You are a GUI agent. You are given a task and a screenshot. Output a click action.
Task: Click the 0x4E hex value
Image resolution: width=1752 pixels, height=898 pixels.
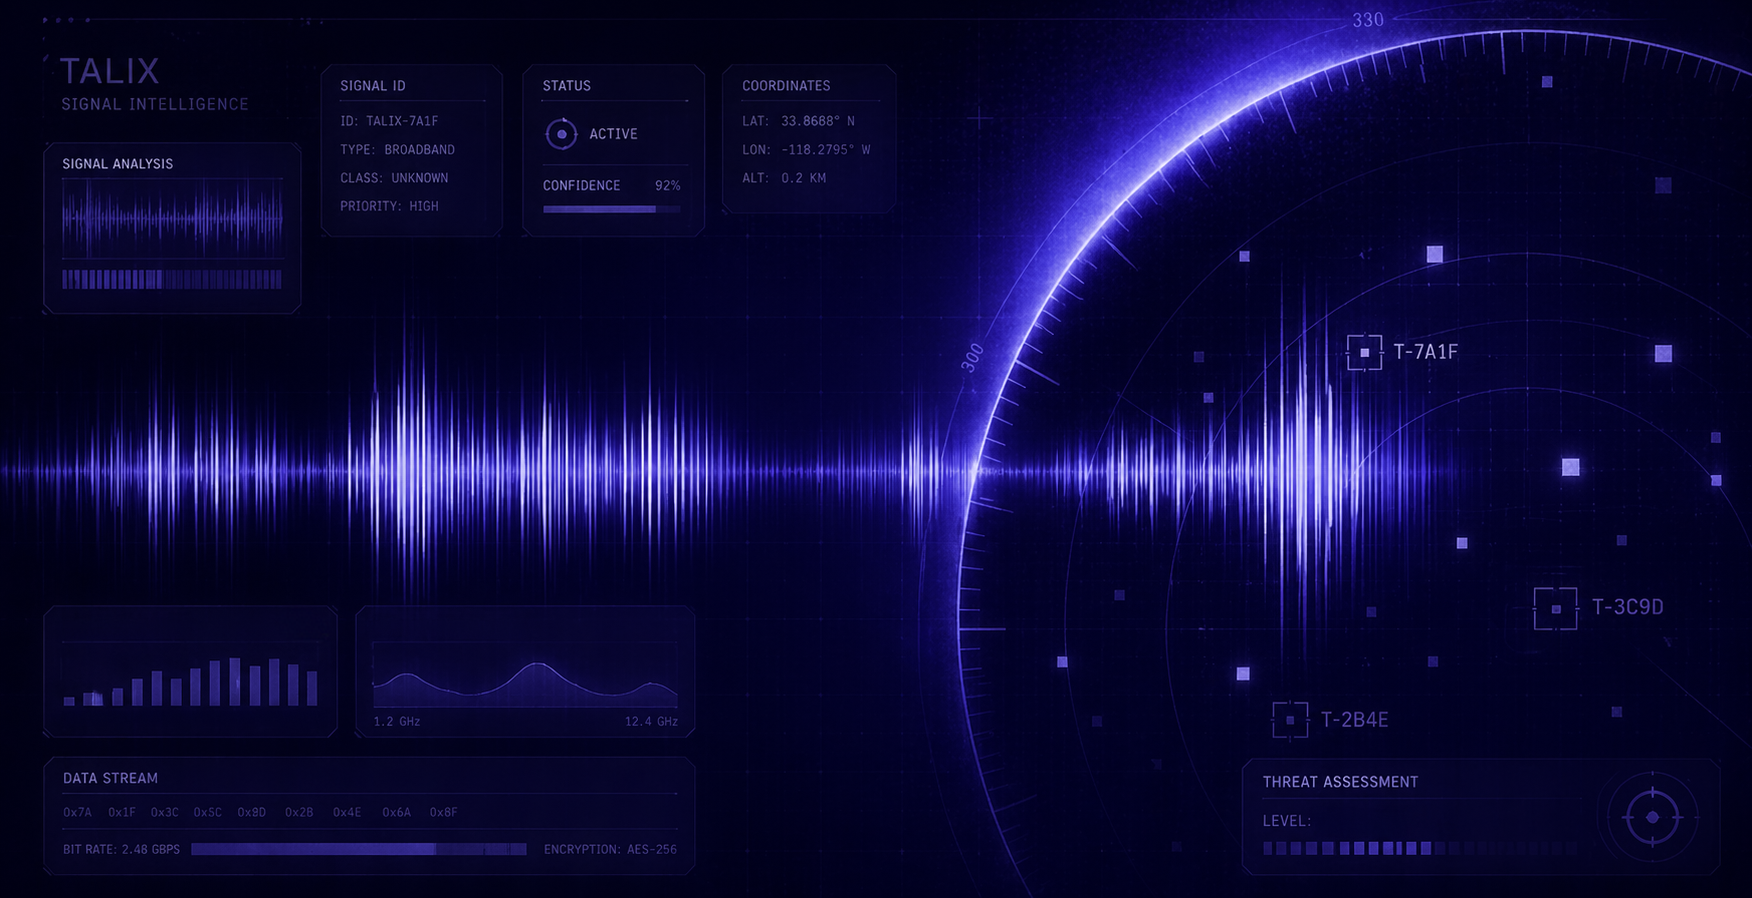[347, 812]
